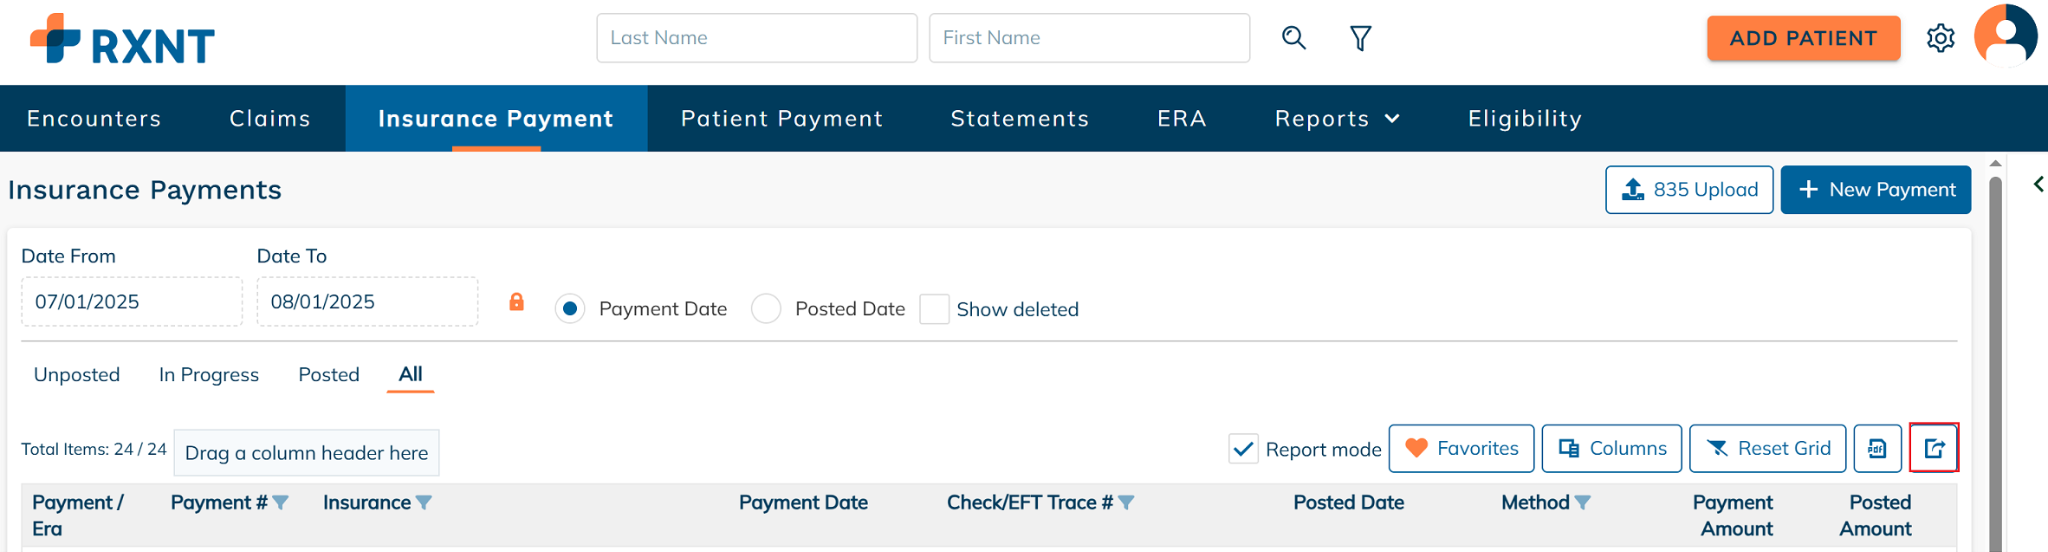The image size is (2048, 552).
Task: Open the patient filter funnel icon
Action: [1360, 38]
